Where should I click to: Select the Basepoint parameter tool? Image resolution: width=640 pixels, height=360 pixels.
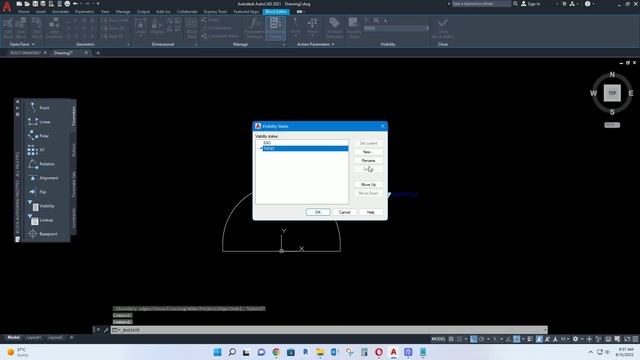(x=43, y=234)
